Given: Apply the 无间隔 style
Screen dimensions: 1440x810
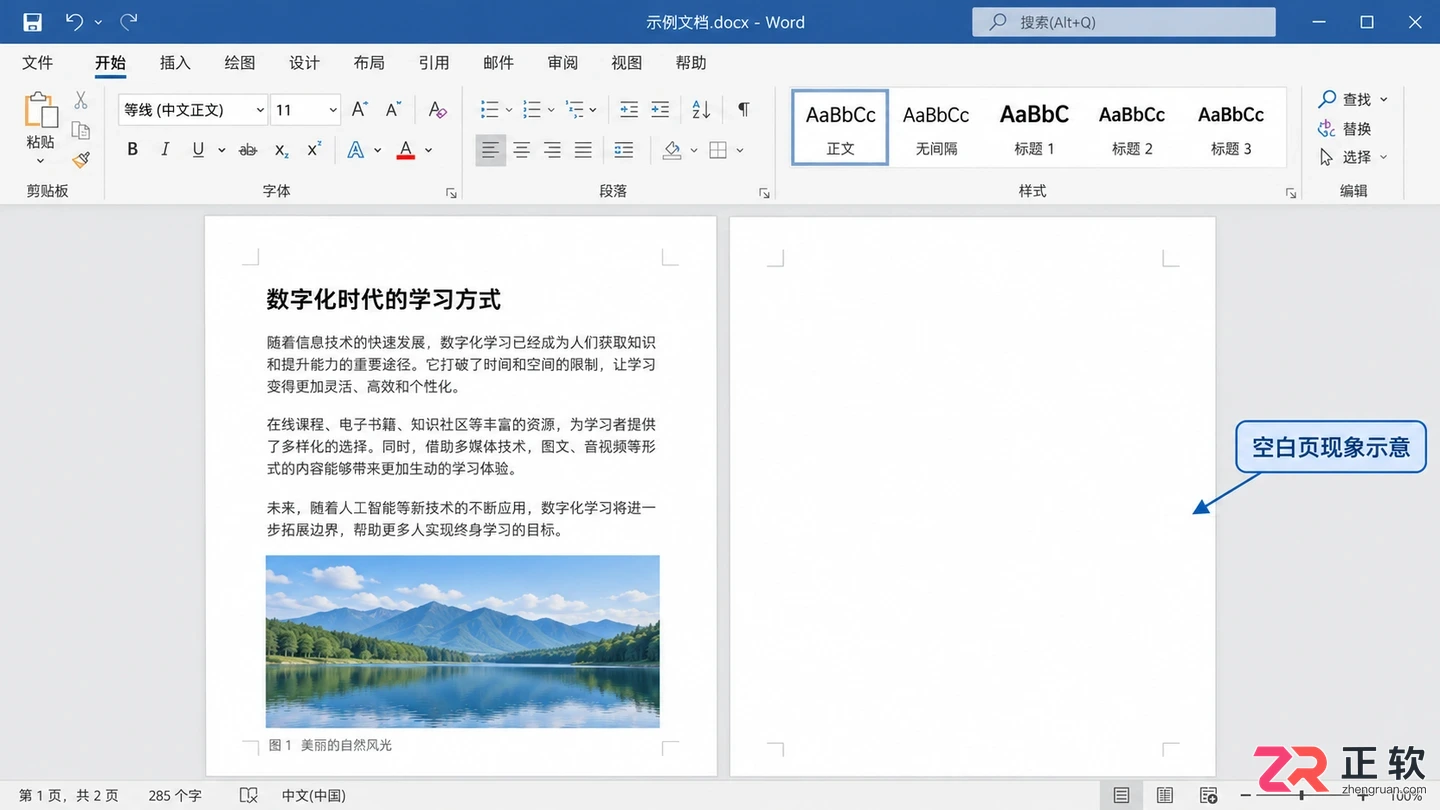Looking at the screenshot, I should (936, 127).
